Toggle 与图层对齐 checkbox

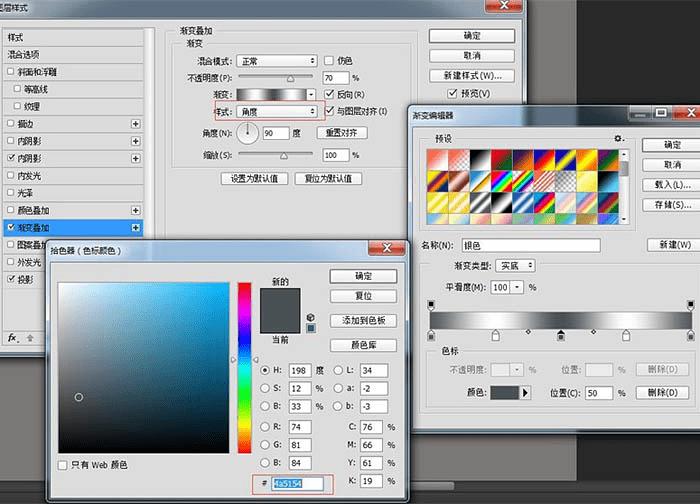coord(329,111)
